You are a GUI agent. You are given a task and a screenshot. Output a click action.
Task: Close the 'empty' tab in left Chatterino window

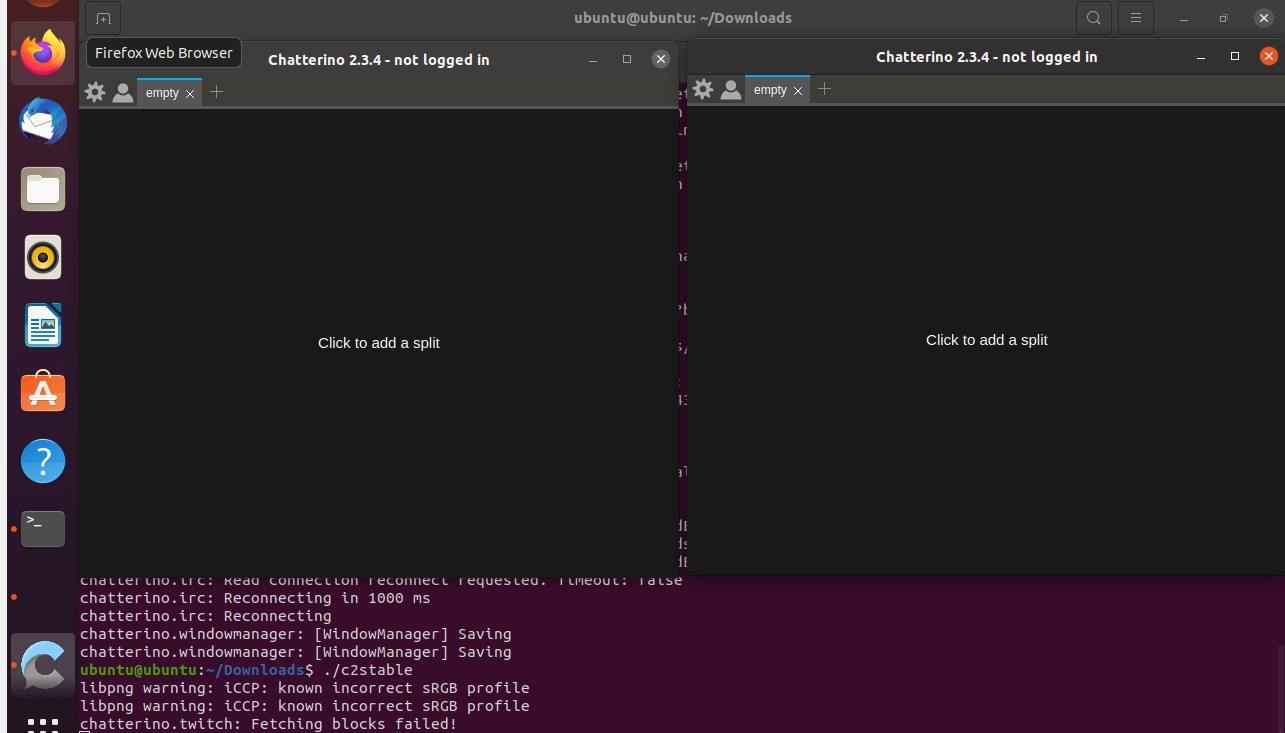[x=190, y=93]
